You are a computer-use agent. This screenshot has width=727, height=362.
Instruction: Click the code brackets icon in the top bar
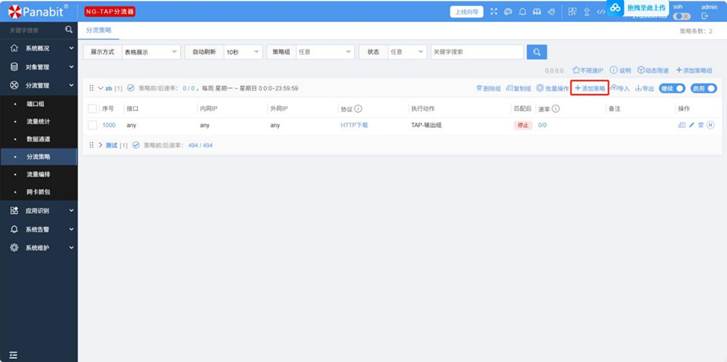tap(601, 12)
